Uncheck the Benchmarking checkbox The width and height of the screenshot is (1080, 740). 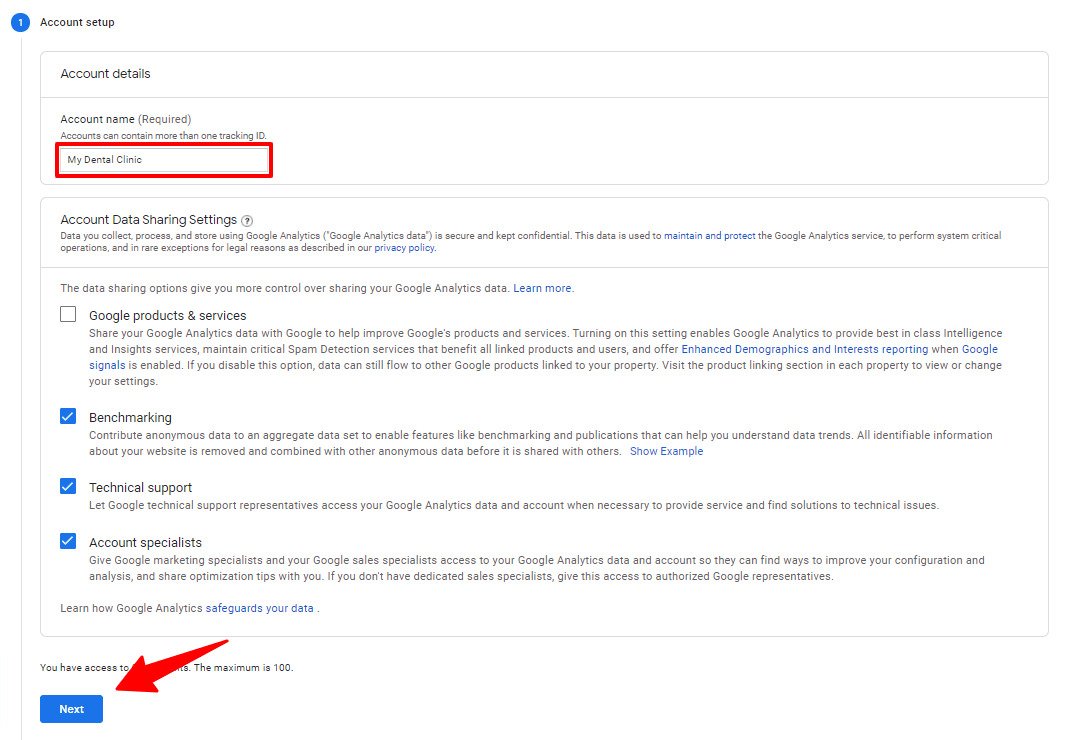[68, 416]
